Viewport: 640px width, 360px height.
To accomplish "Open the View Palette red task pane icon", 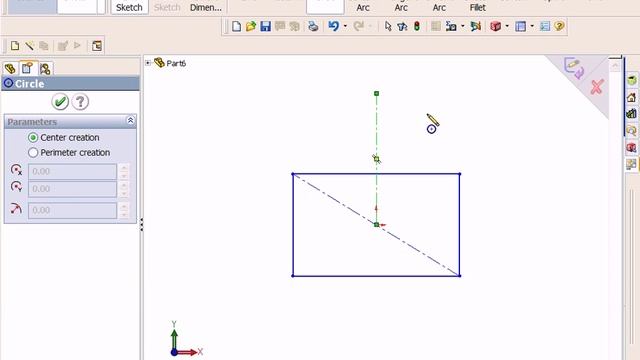I will (631, 147).
